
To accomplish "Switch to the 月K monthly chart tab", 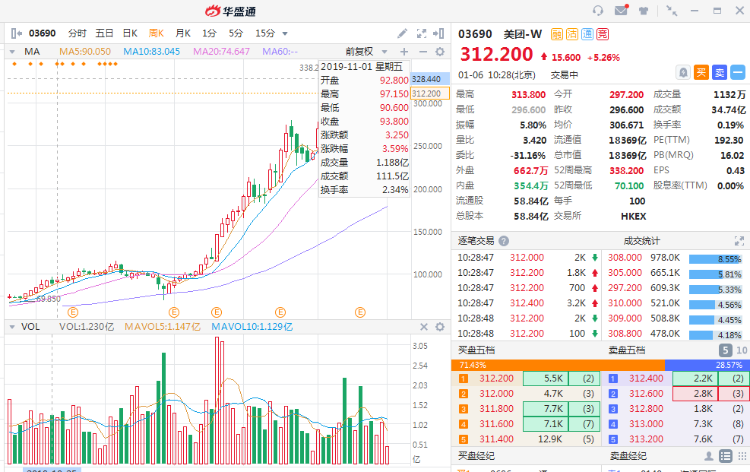I will coord(183,33).
